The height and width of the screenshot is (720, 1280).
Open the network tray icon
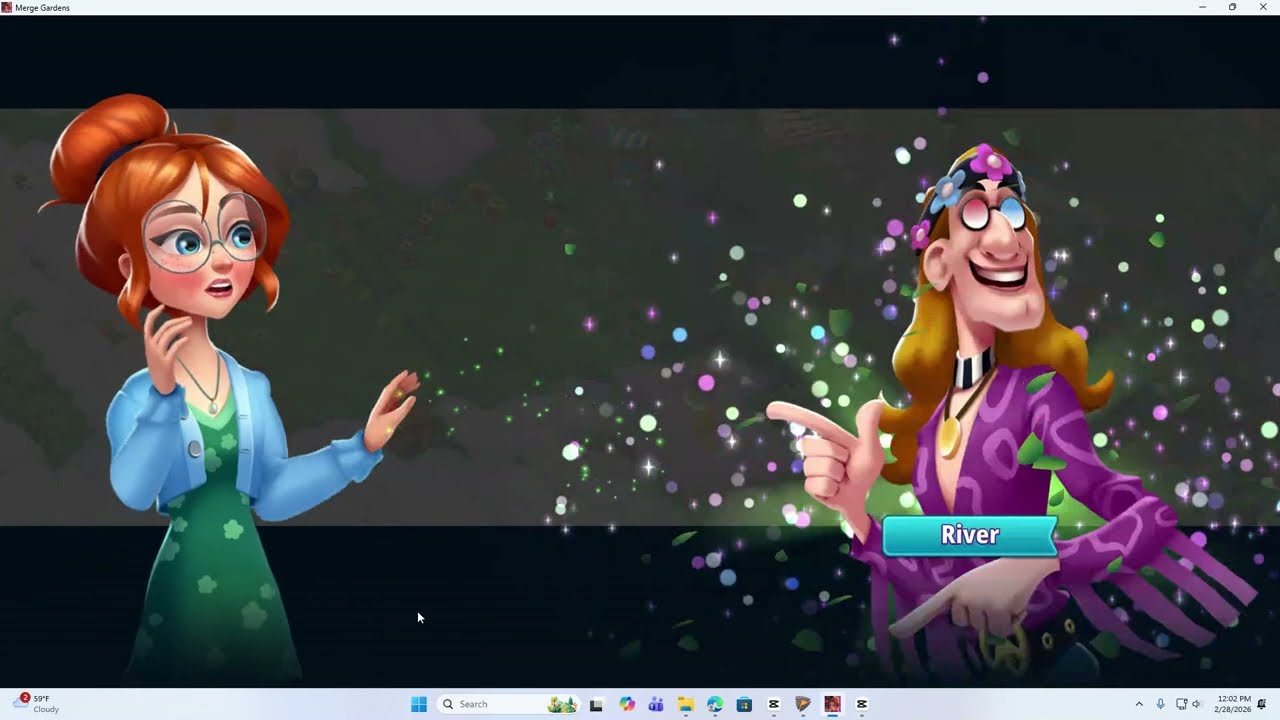[x=1181, y=704]
